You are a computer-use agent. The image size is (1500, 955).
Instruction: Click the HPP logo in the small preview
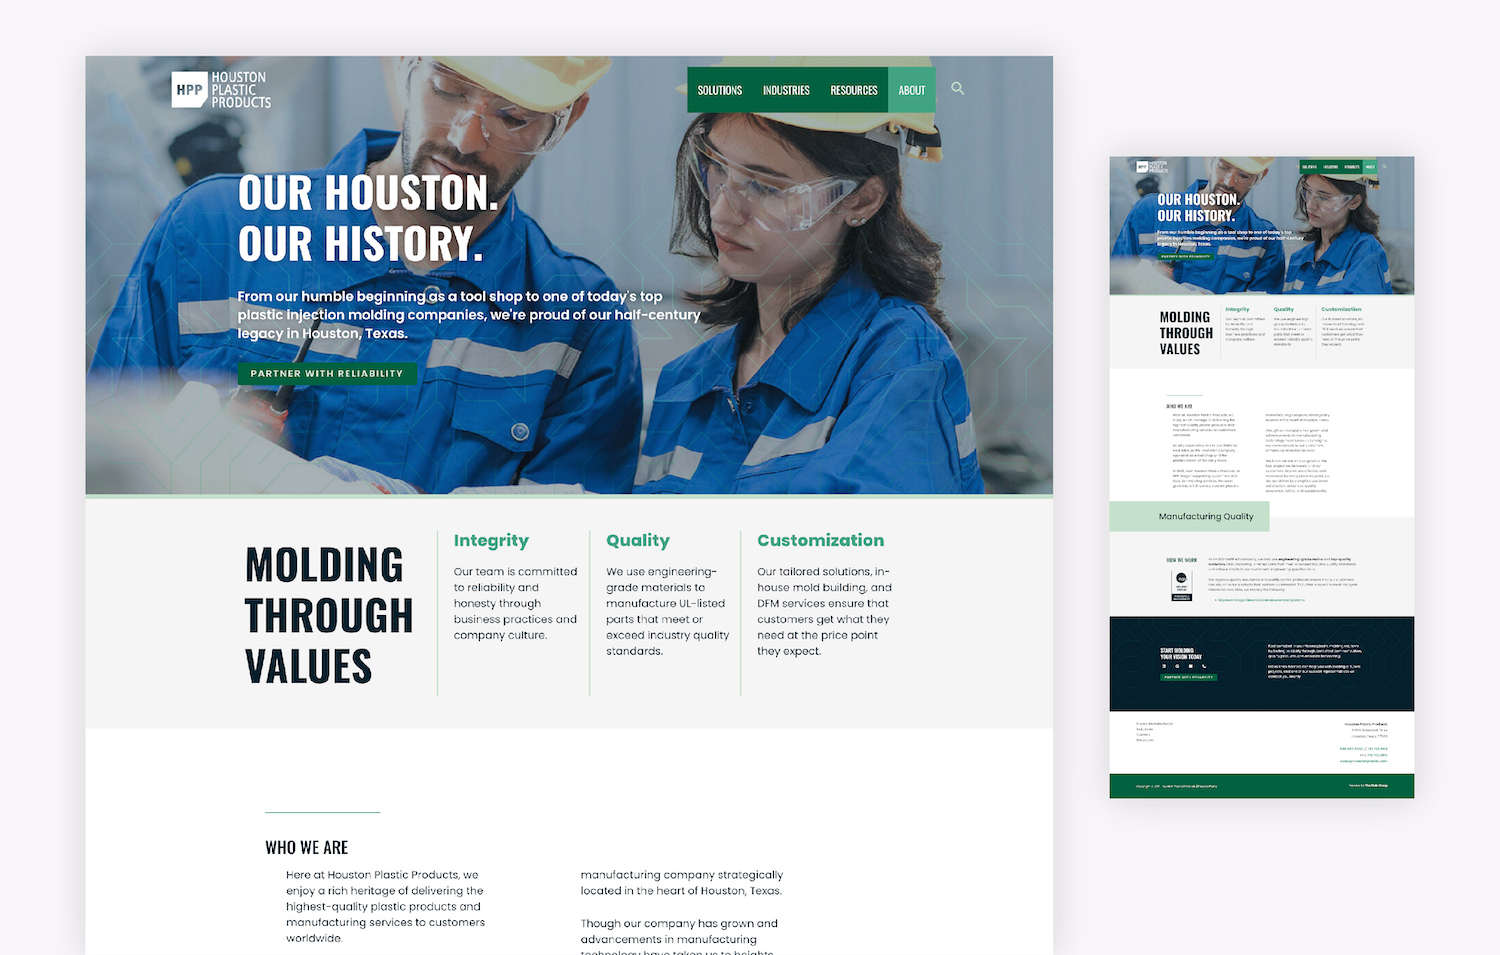click(x=1152, y=167)
